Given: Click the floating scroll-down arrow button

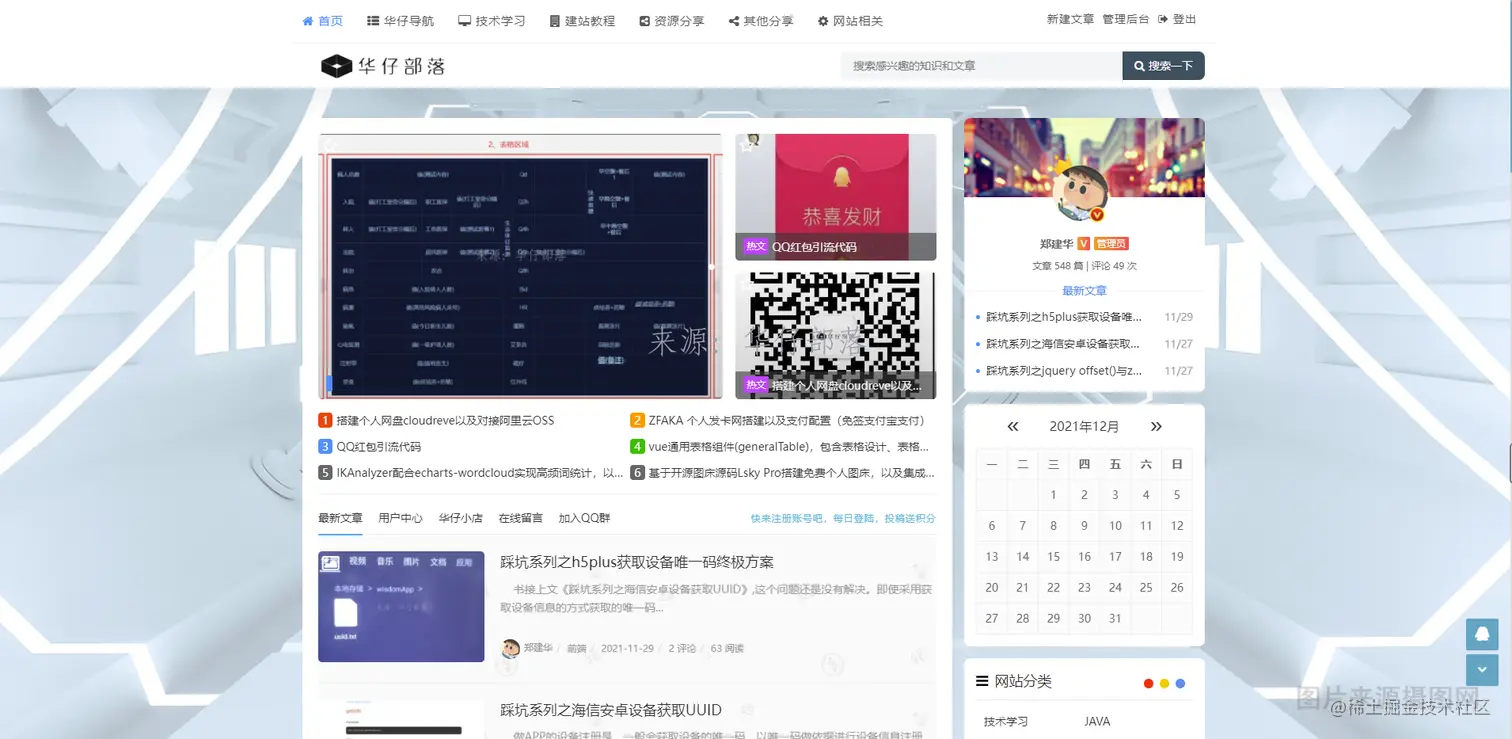Looking at the screenshot, I should (1482, 670).
